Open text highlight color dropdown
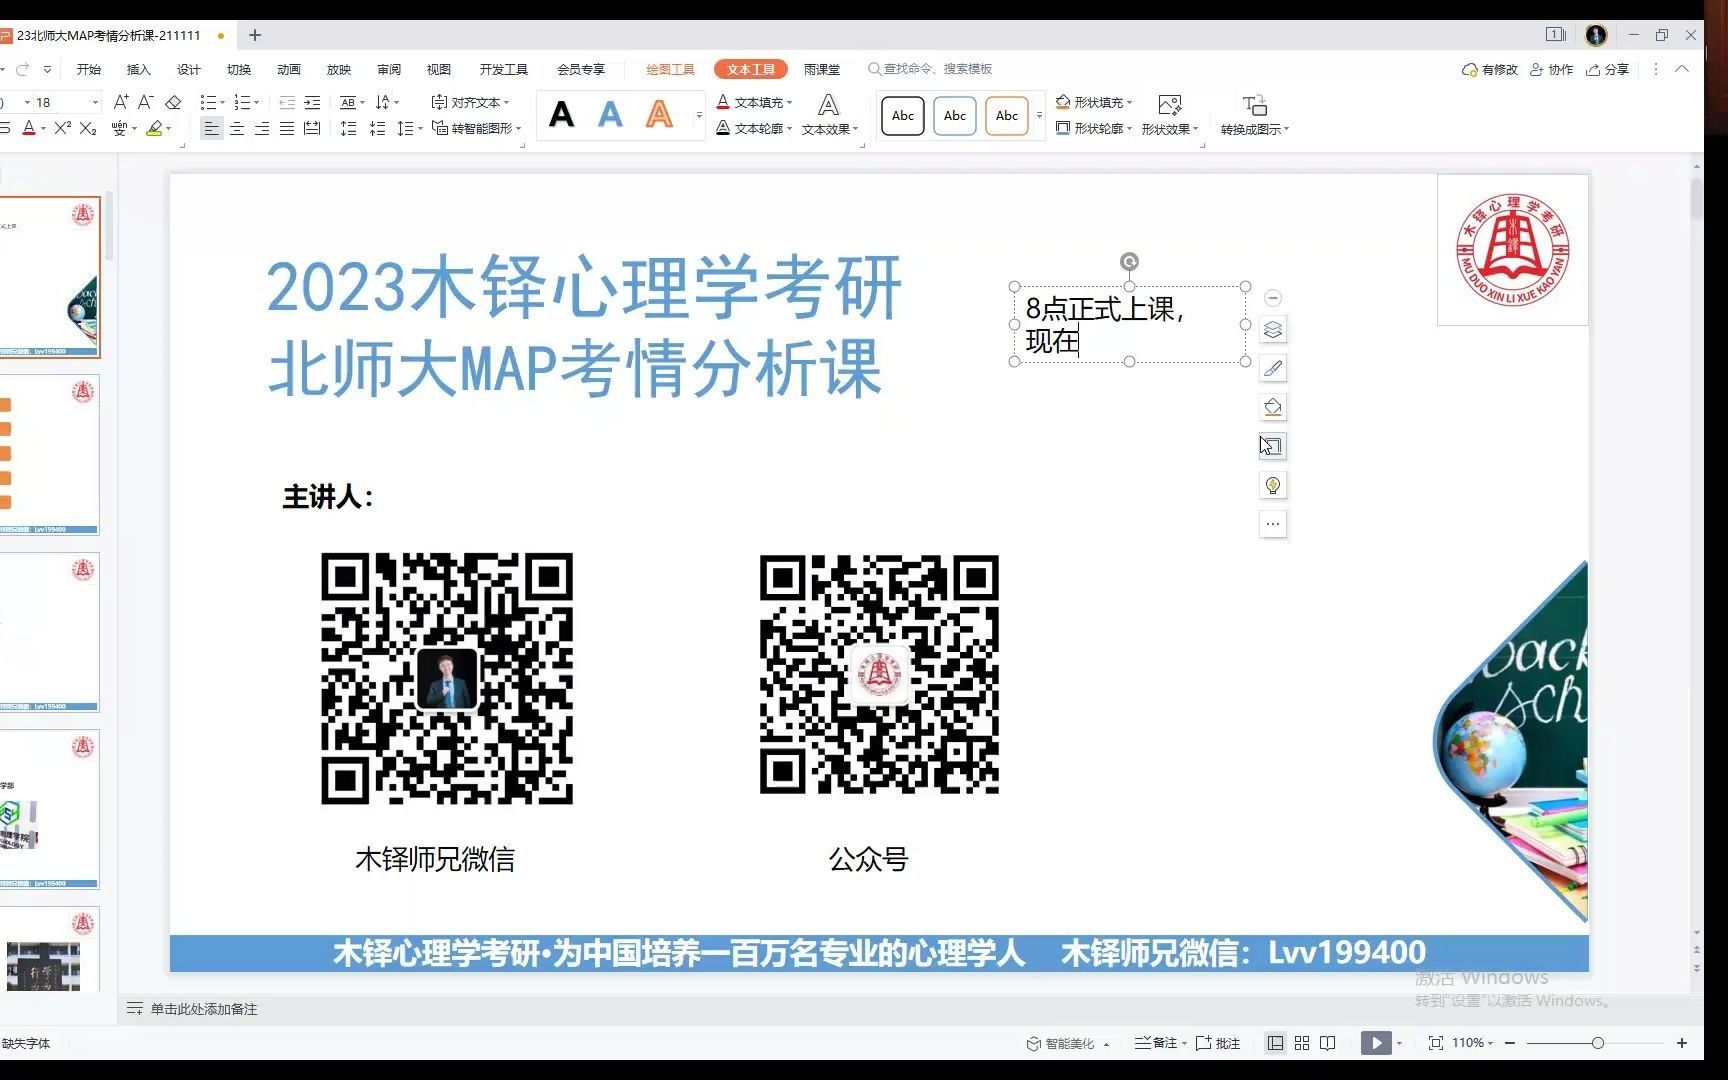 click(x=169, y=129)
